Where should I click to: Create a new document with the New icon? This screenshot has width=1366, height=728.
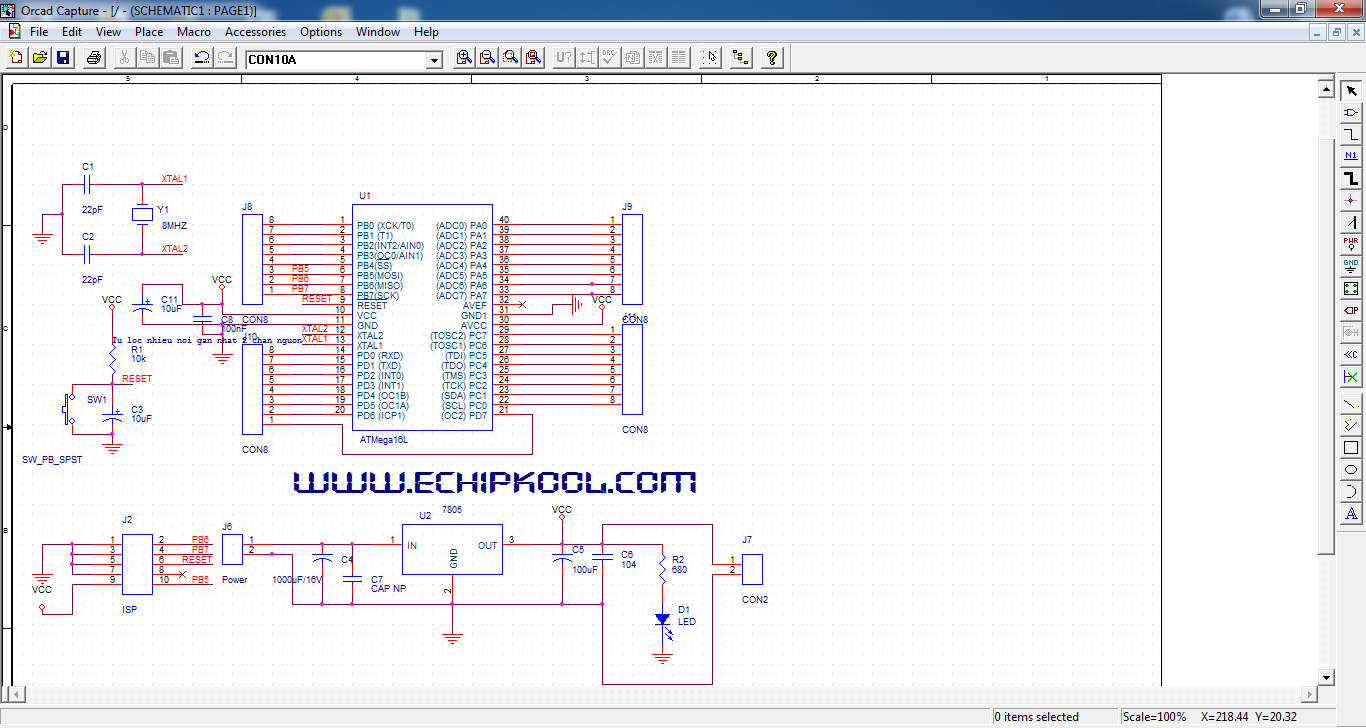point(16,58)
